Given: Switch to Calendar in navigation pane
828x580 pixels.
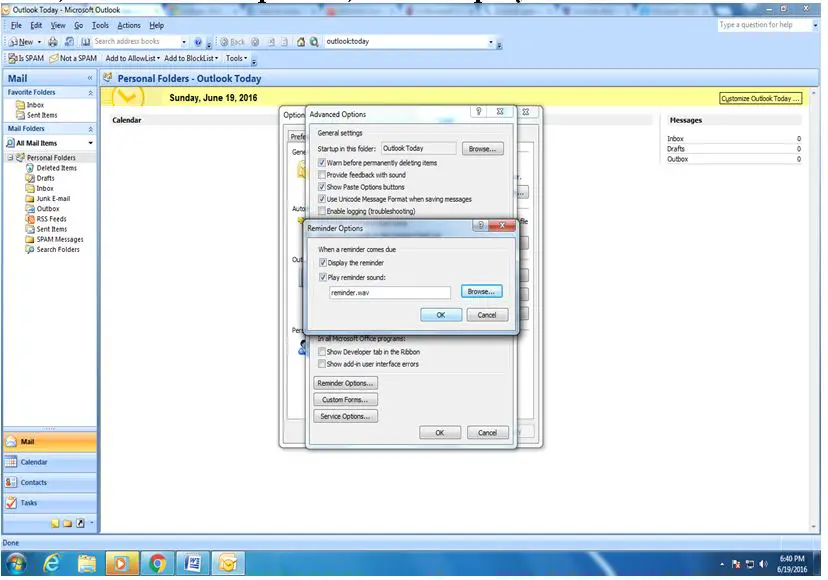Looking at the screenshot, I should pos(50,462).
